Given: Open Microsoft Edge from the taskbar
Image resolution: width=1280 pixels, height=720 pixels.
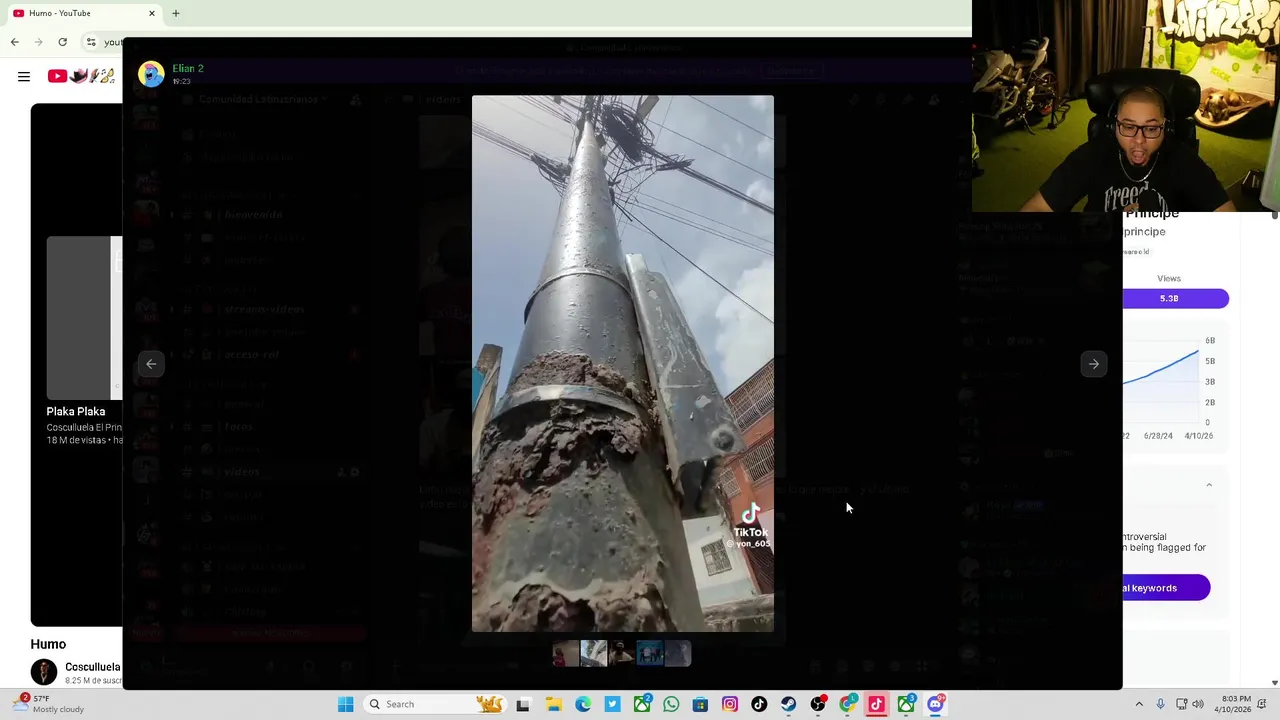Looking at the screenshot, I should click(583, 704).
